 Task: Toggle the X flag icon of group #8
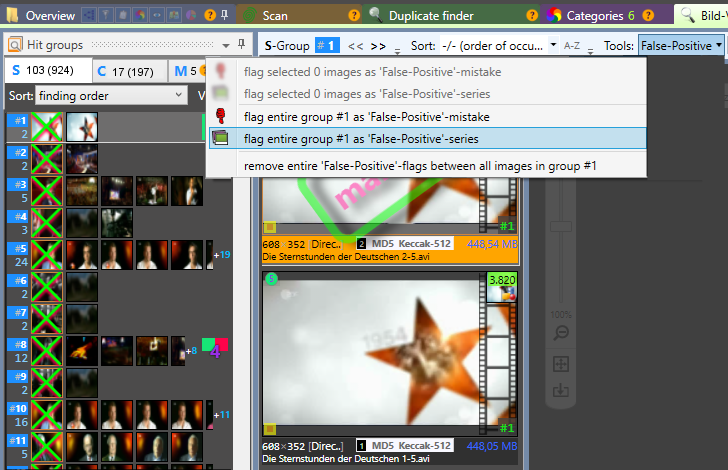[x=47, y=351]
